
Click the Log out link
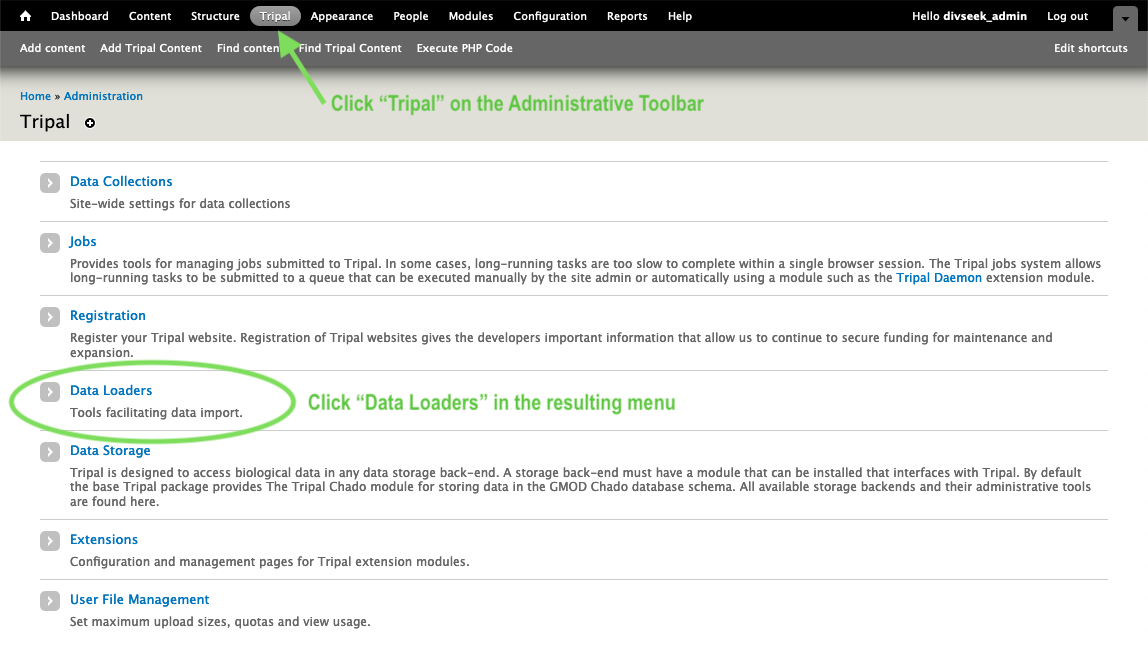[x=1067, y=16]
